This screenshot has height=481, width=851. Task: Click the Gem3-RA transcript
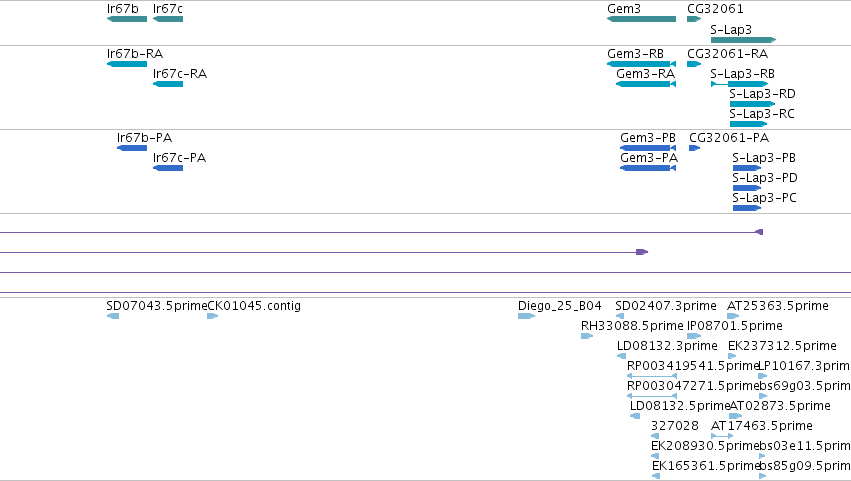[x=646, y=84]
